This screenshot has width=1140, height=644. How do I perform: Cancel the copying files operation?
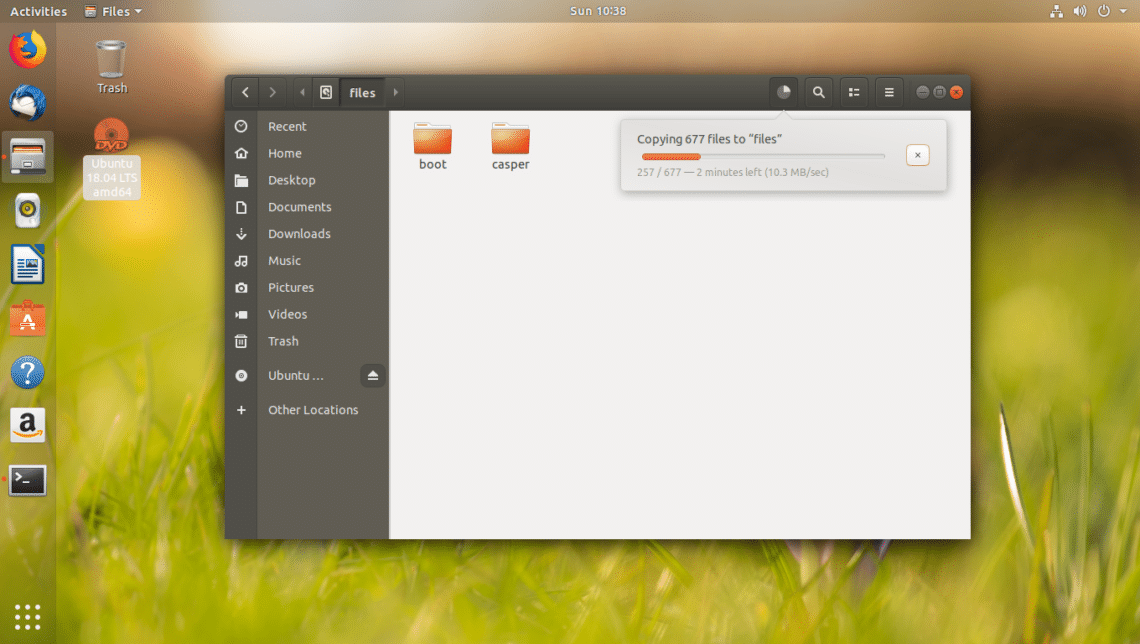click(918, 155)
